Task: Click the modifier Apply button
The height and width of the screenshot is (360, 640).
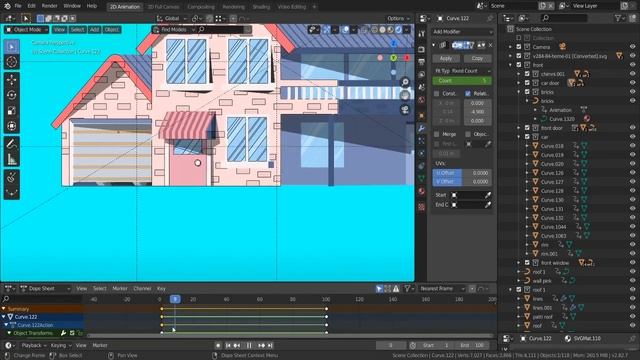Action: (x=446, y=58)
